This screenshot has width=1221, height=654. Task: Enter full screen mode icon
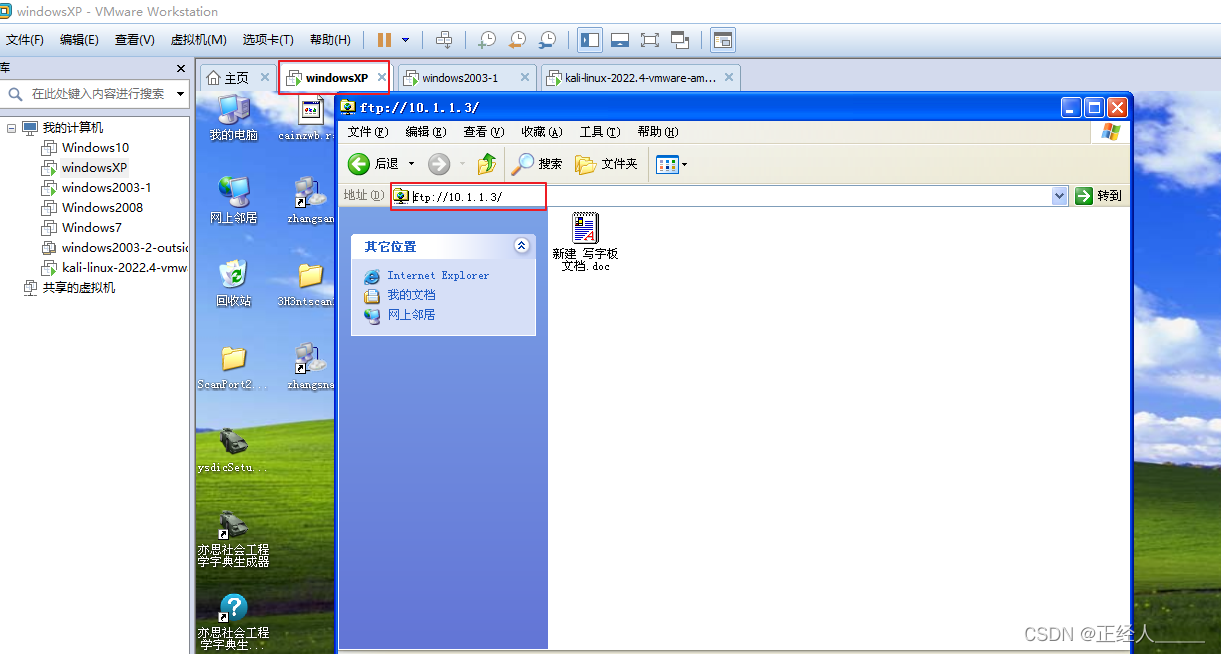650,40
